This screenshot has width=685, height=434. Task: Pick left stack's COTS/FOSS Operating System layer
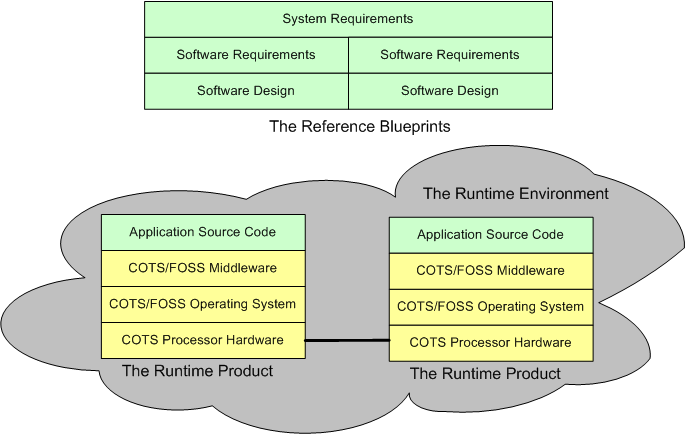[x=202, y=304]
